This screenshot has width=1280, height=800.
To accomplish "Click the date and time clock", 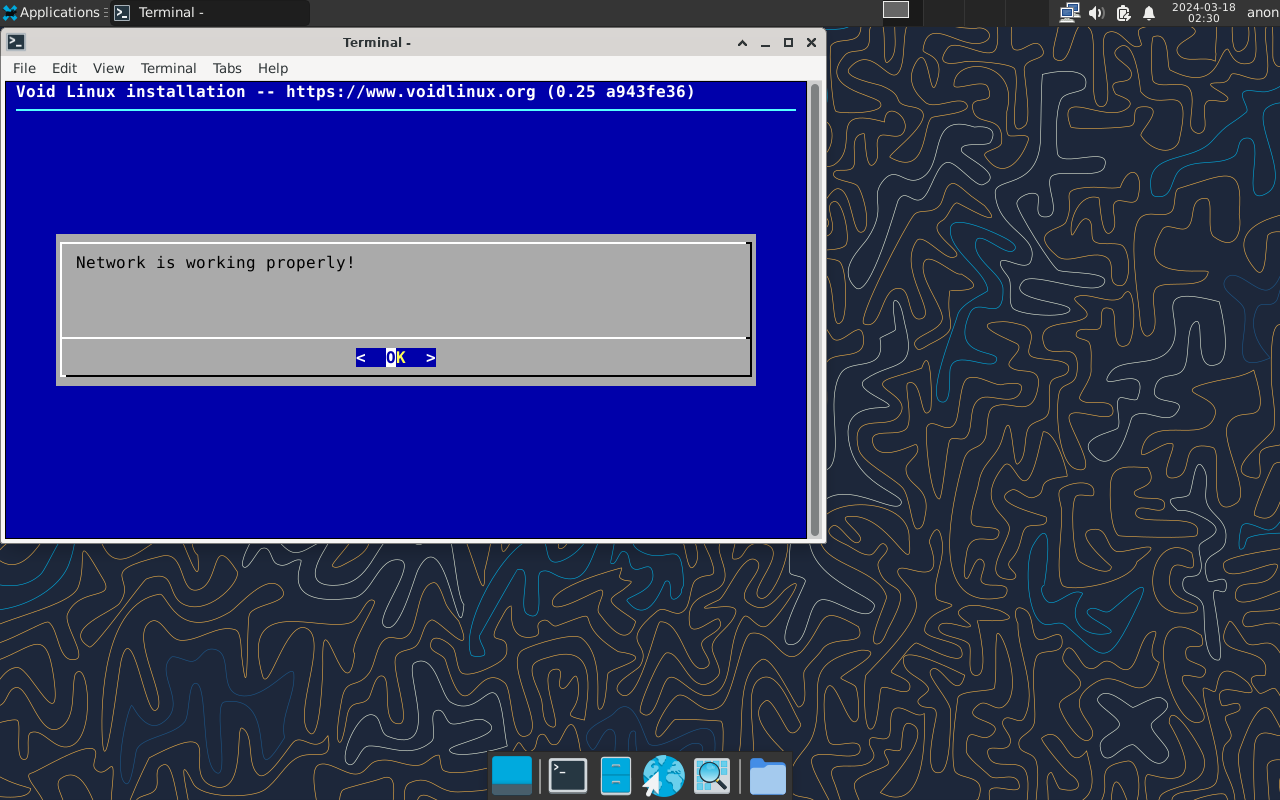I will (1203, 13).
